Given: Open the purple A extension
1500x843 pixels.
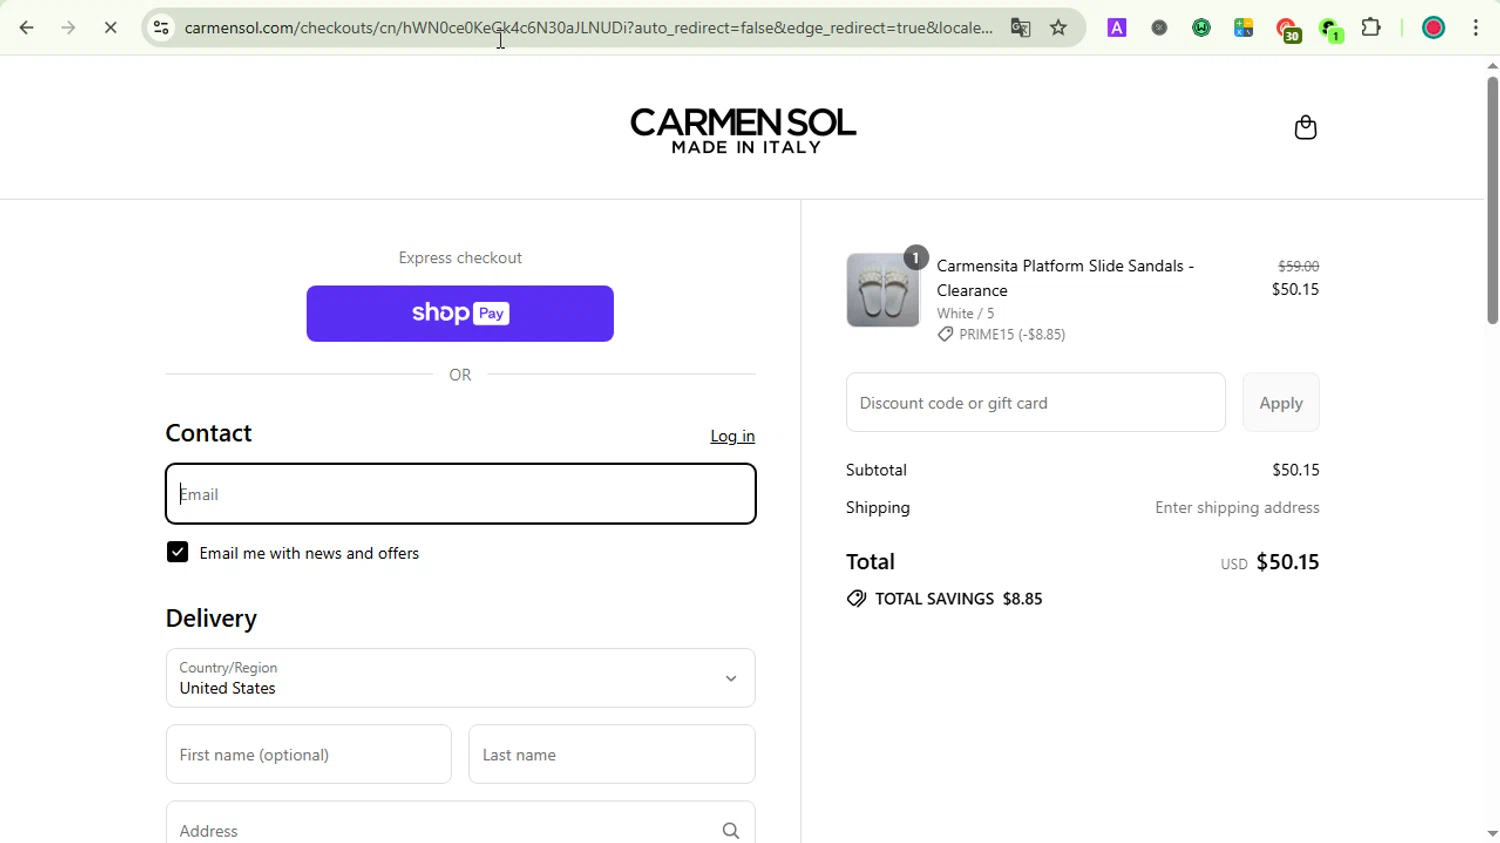Looking at the screenshot, I should 1117,28.
